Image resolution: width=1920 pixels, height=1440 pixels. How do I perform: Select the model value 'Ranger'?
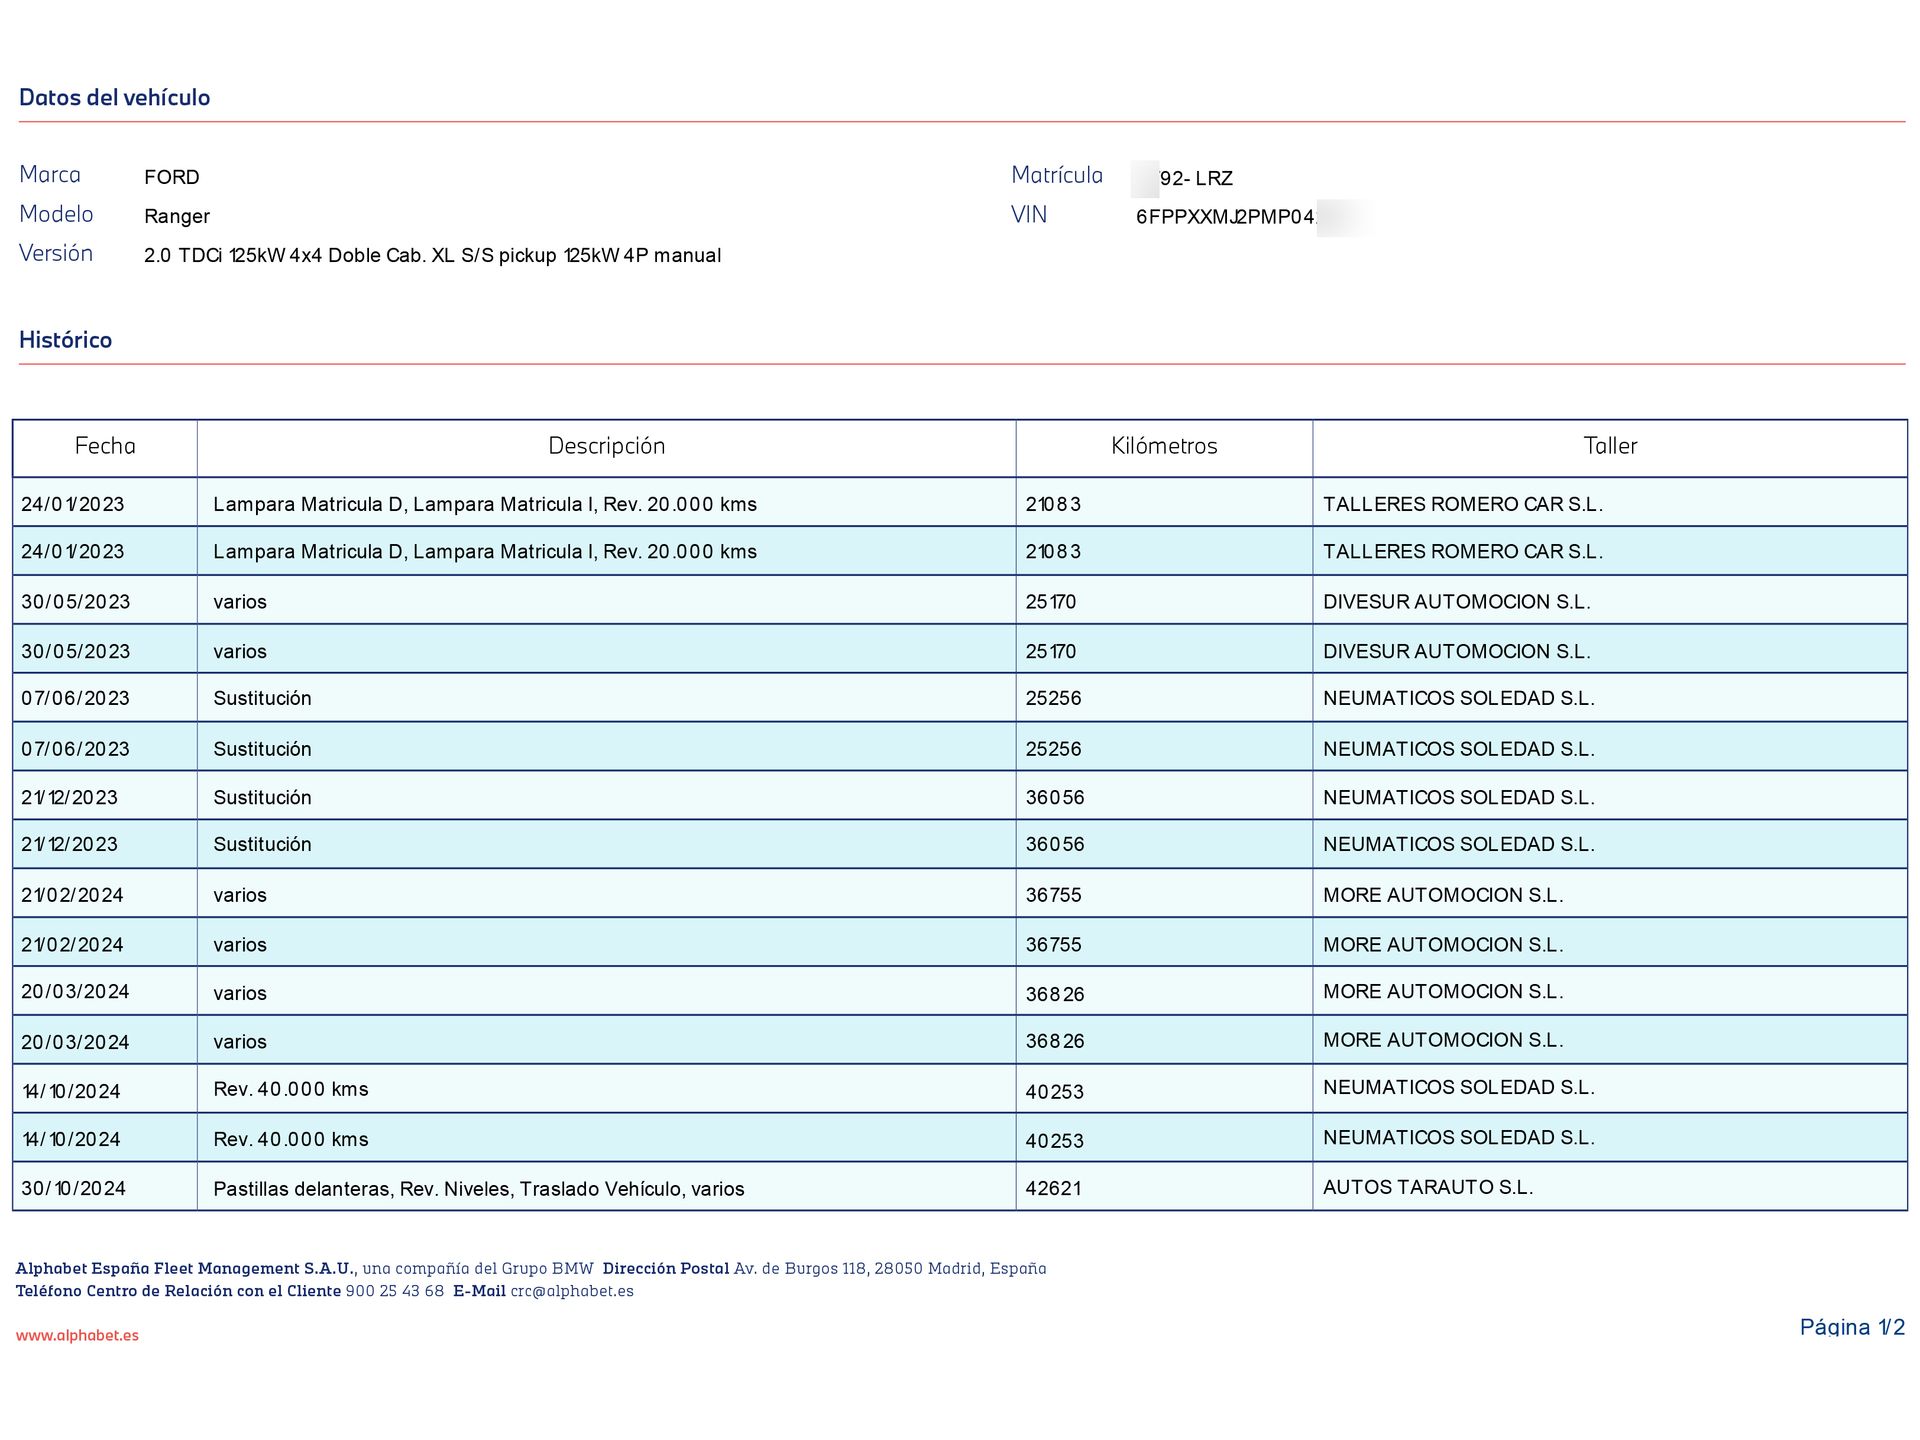pyautogui.click(x=177, y=216)
